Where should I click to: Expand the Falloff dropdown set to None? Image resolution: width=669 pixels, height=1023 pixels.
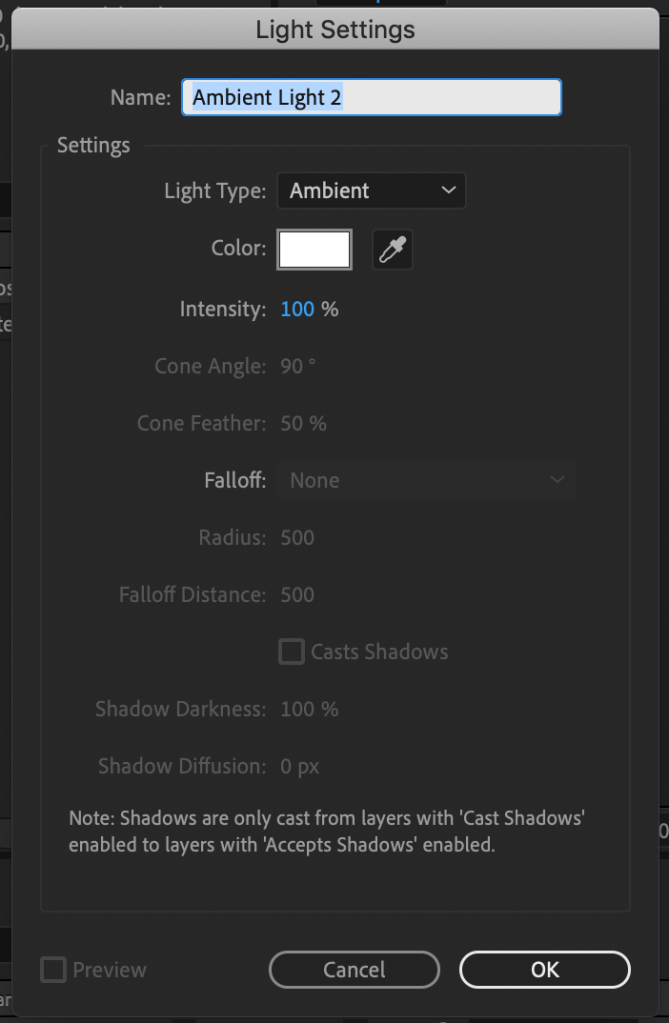pos(426,481)
